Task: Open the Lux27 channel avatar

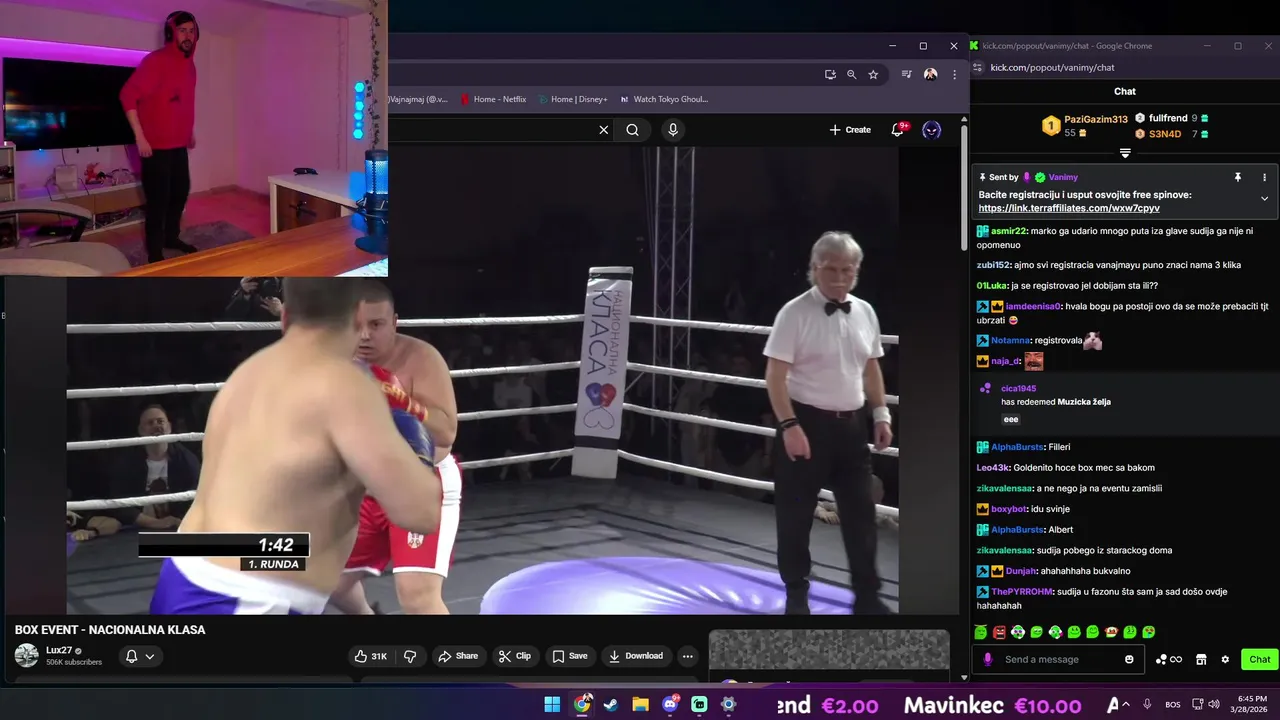Action: coord(27,656)
